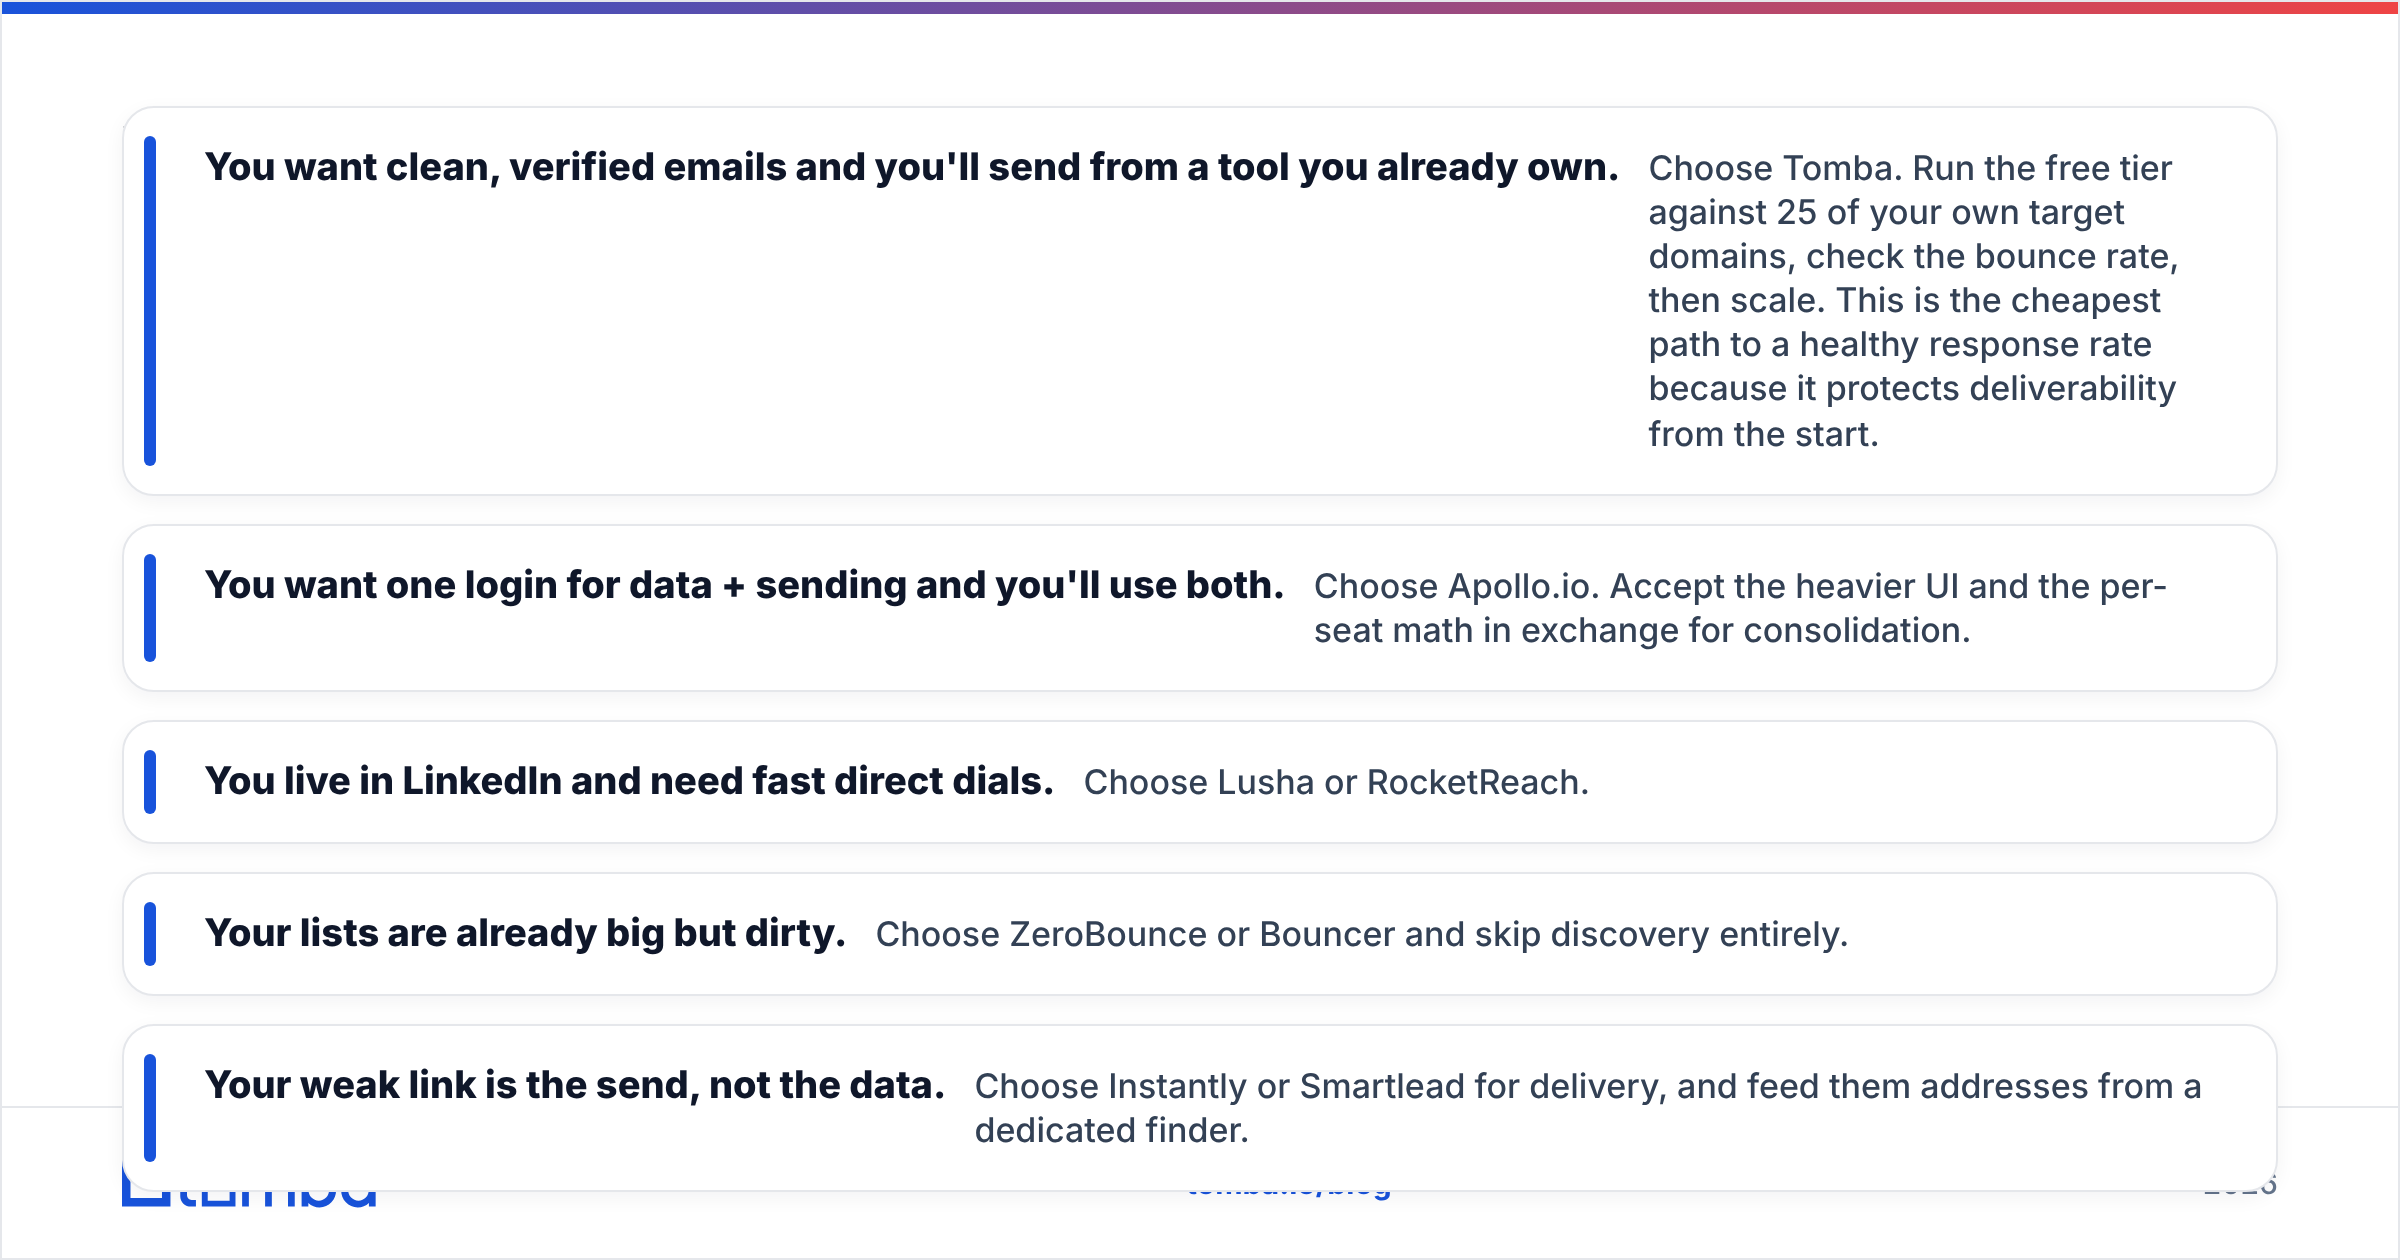2400x1260 pixels.
Task: Select the heading 'You want clean, verified emails'
Action: coord(911,167)
